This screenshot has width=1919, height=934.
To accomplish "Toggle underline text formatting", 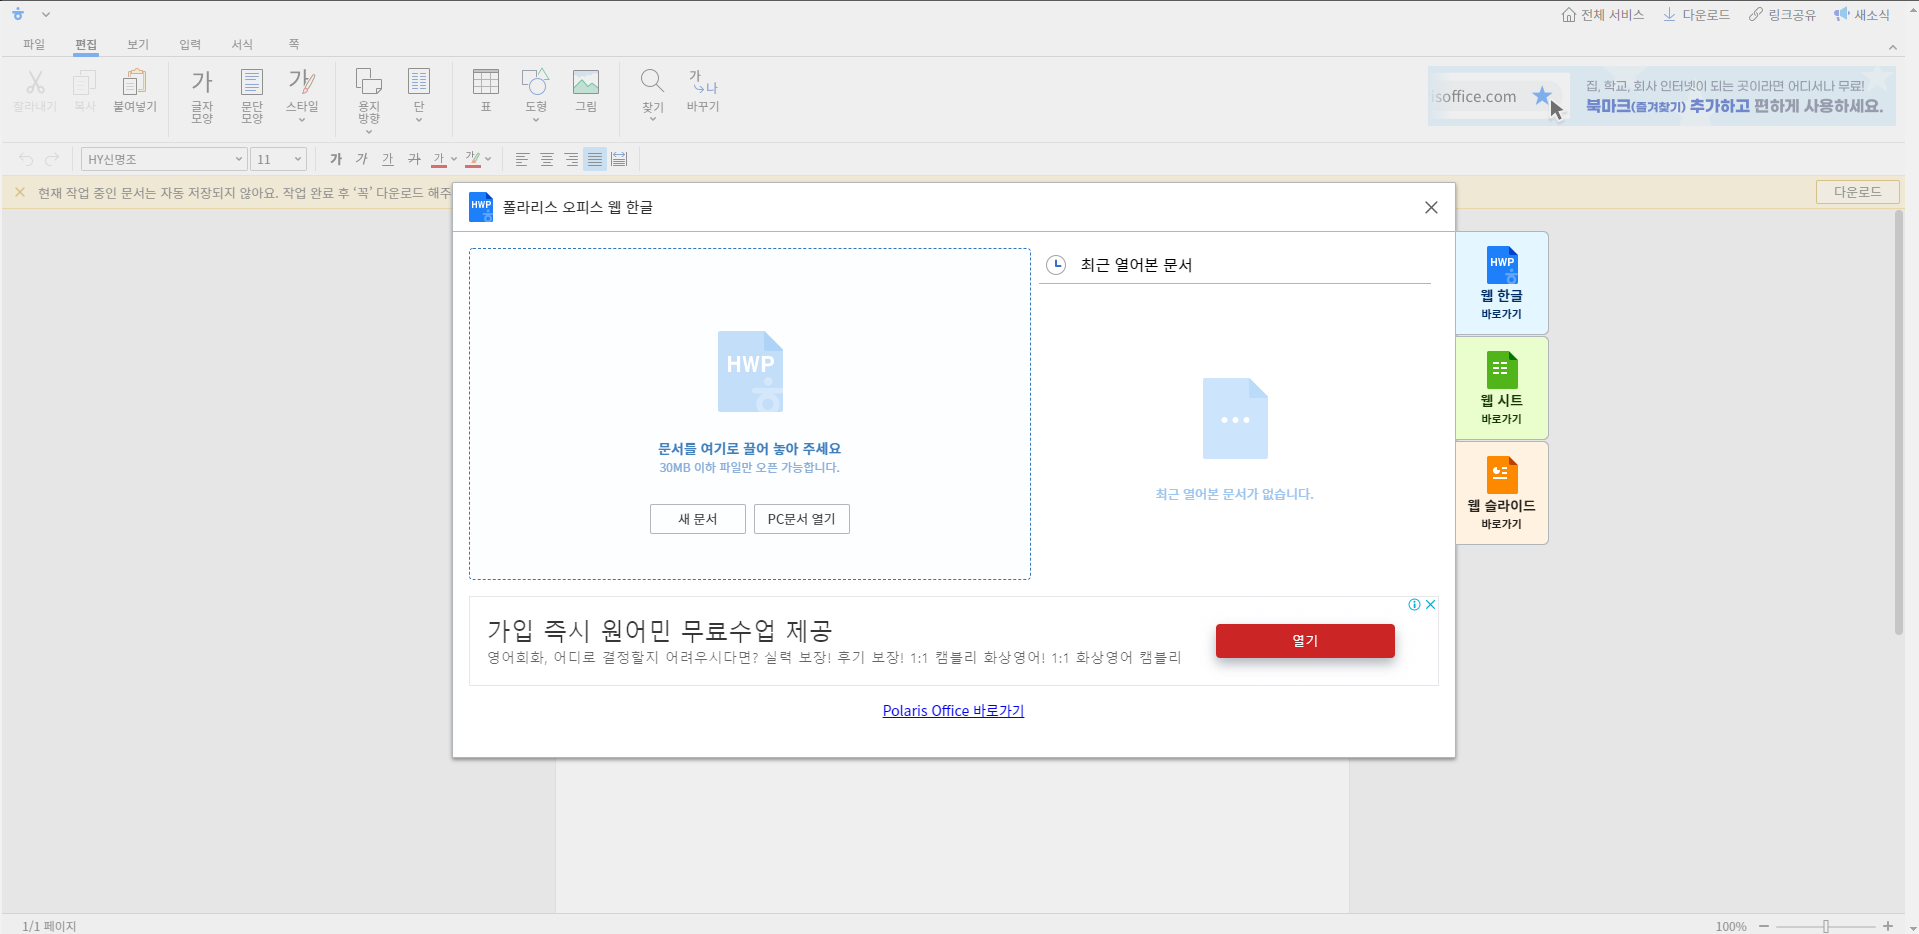I will click(x=388, y=159).
